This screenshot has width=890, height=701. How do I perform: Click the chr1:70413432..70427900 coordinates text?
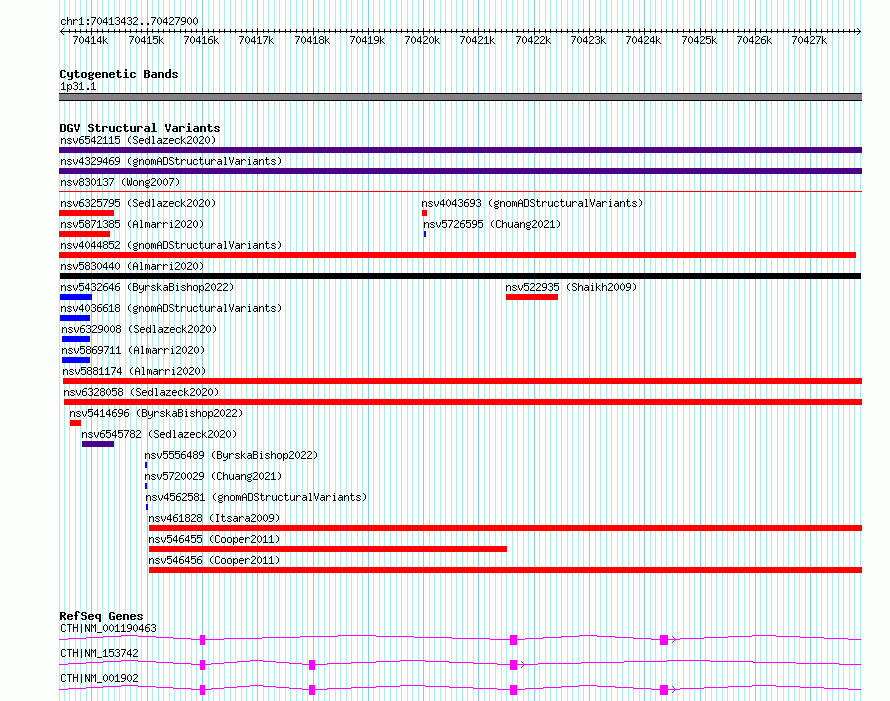(x=129, y=21)
